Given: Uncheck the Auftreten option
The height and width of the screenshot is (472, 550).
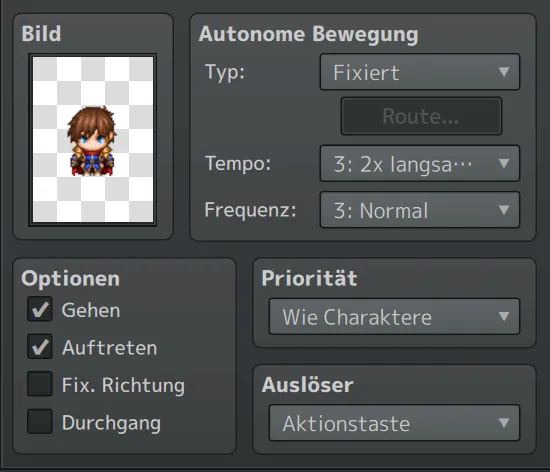Looking at the screenshot, I should pos(40,346).
